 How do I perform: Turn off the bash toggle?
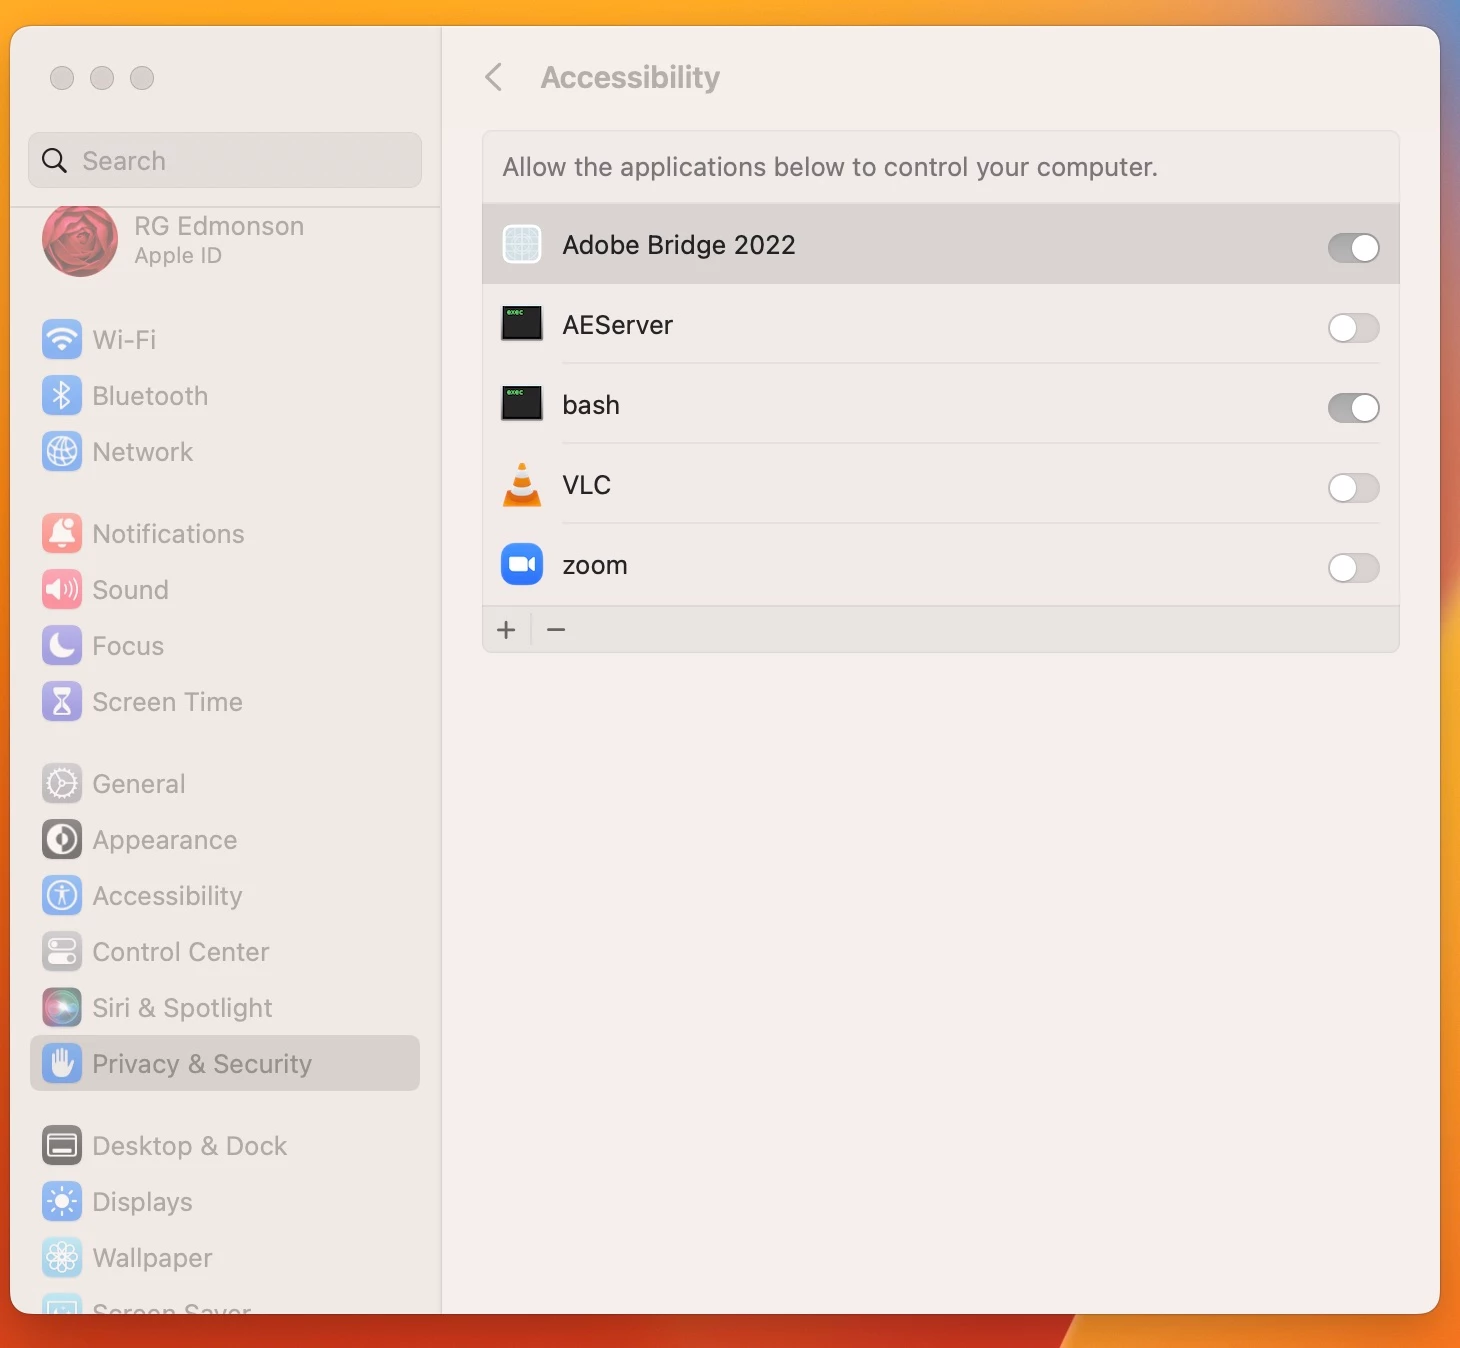coord(1353,408)
